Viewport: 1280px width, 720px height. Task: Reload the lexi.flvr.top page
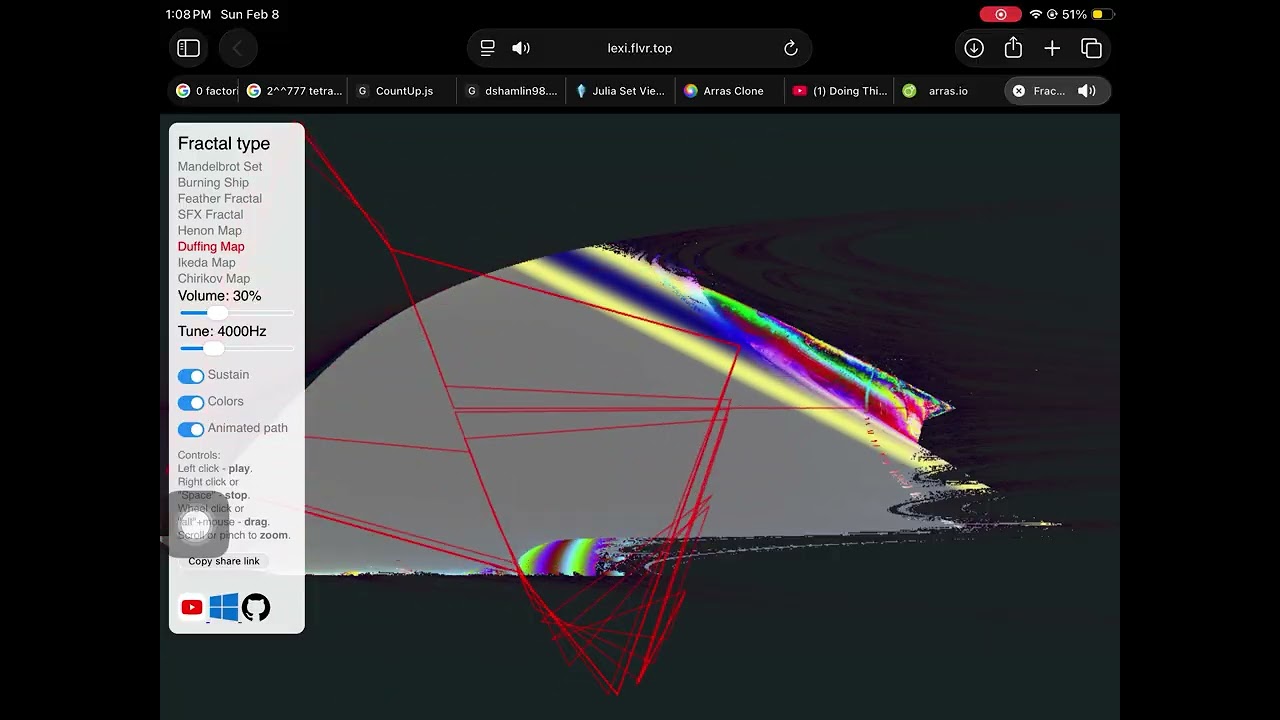click(791, 48)
